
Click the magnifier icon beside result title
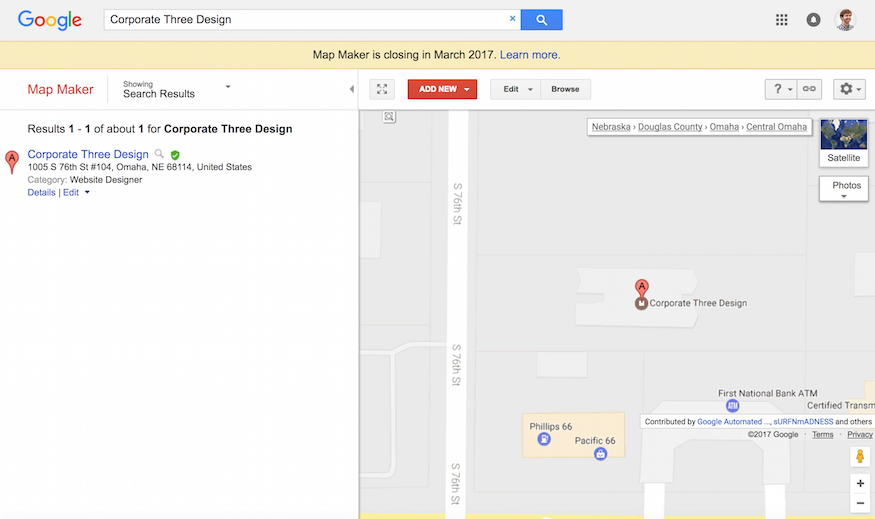coord(159,153)
